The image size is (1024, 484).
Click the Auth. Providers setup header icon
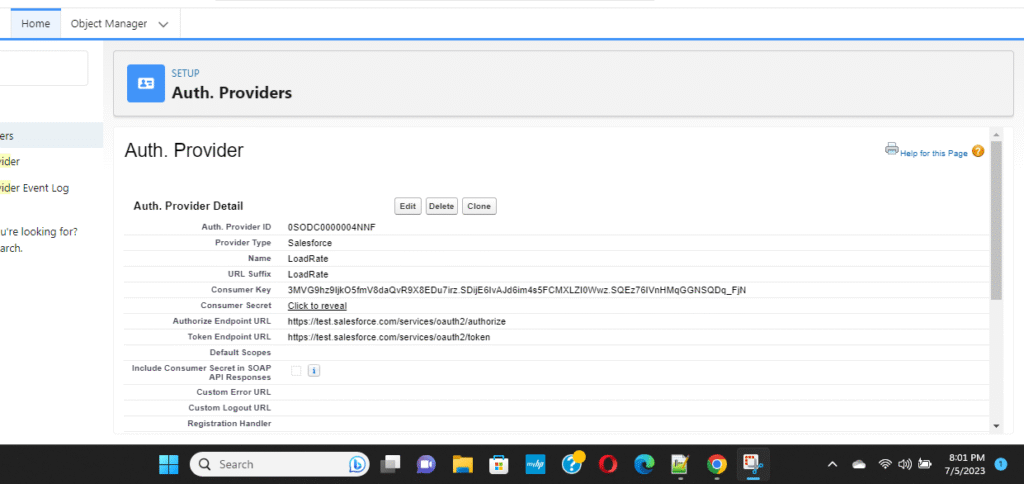pos(146,84)
